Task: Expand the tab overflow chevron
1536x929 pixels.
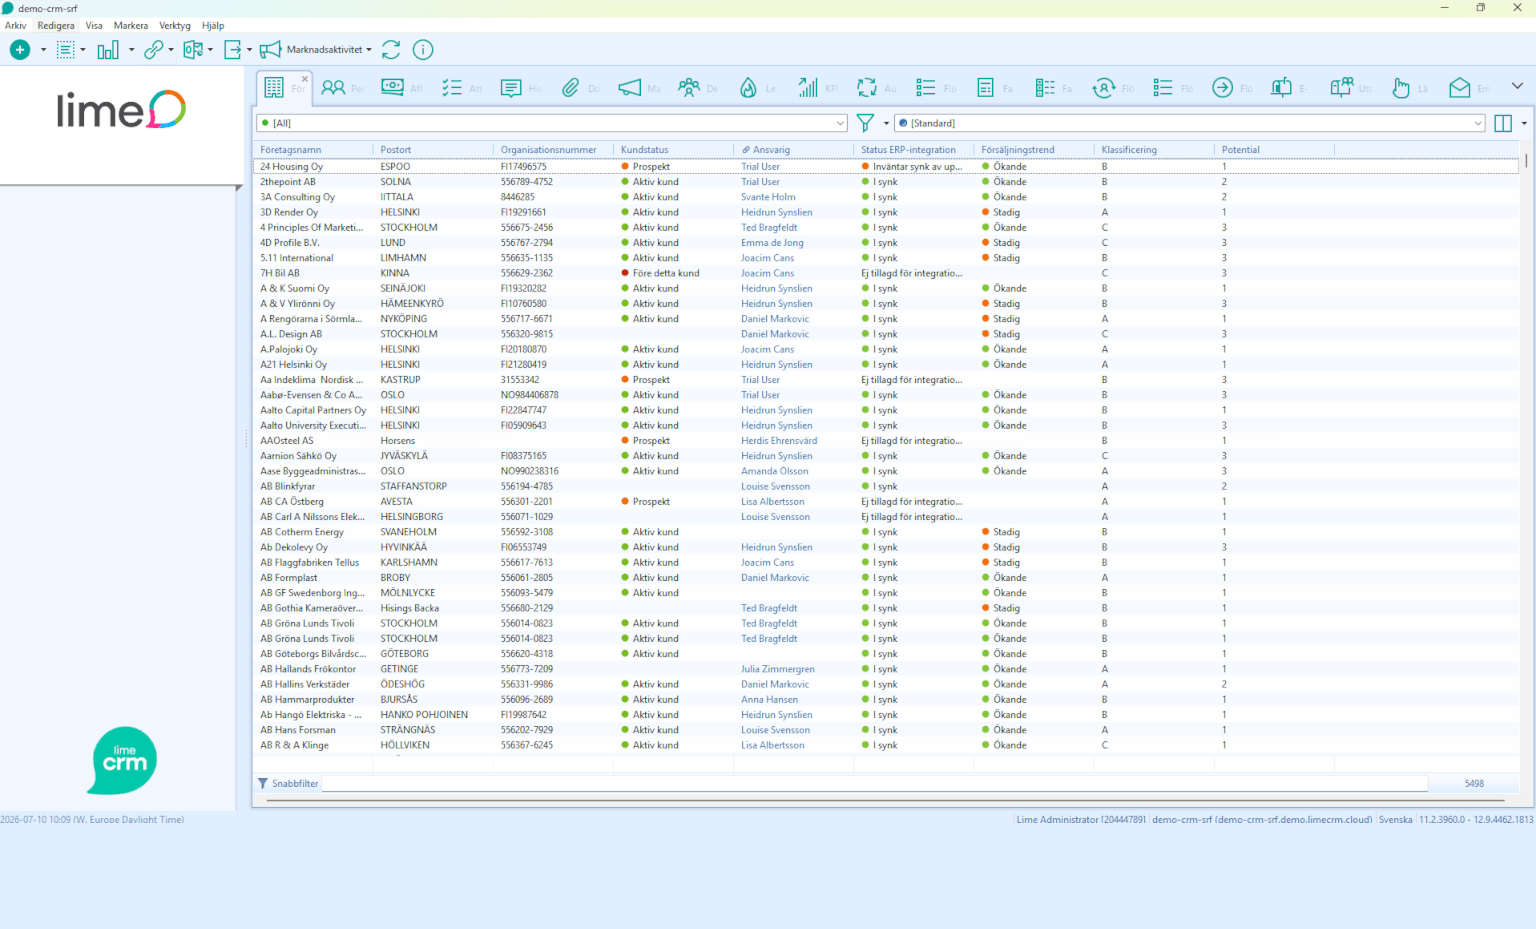Action: 1517,86
